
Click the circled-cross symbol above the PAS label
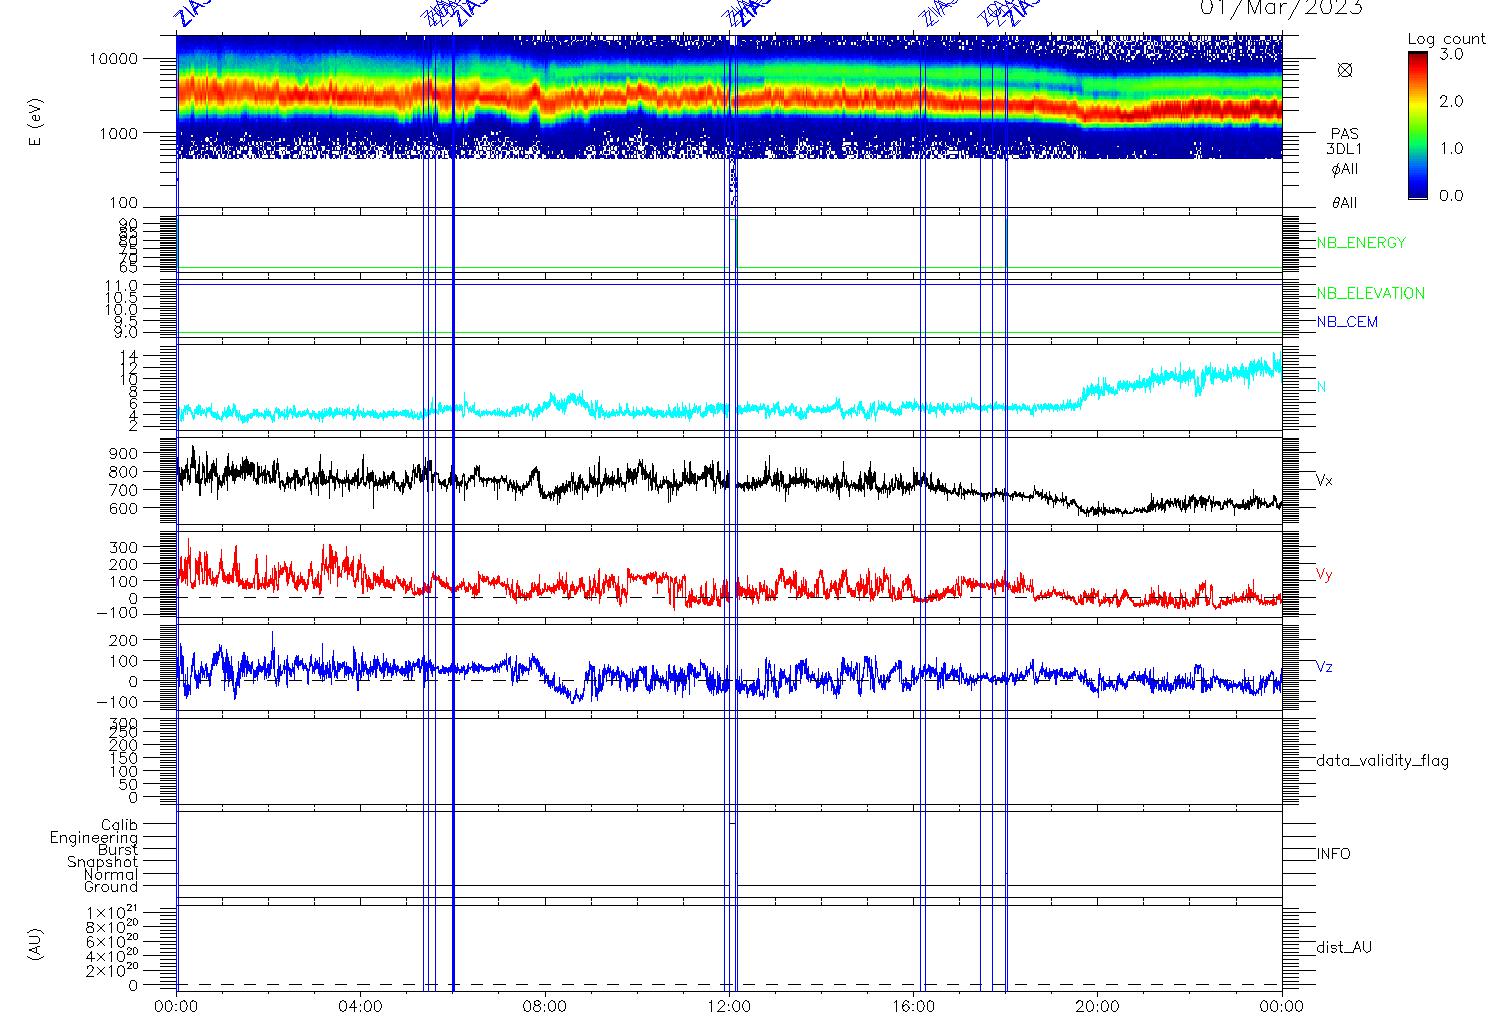tap(1345, 70)
